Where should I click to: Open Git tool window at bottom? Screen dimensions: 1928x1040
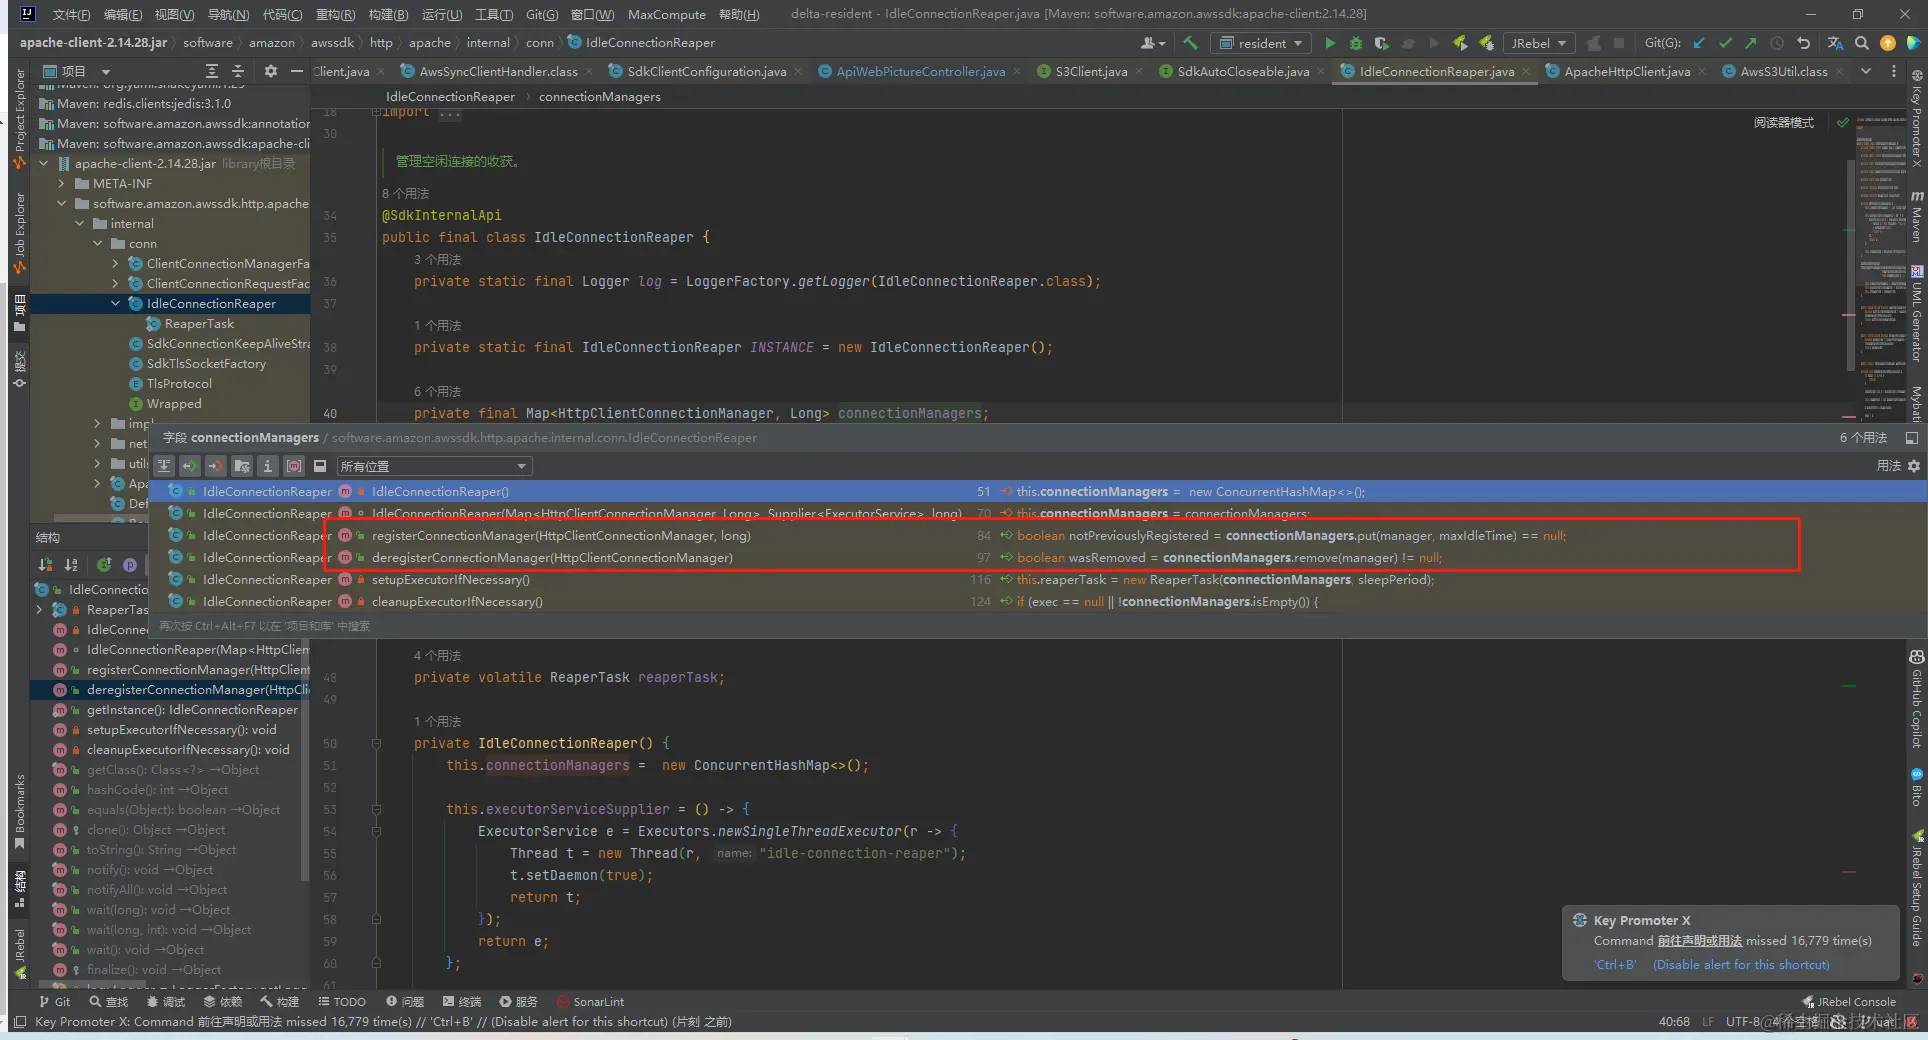[55, 1002]
